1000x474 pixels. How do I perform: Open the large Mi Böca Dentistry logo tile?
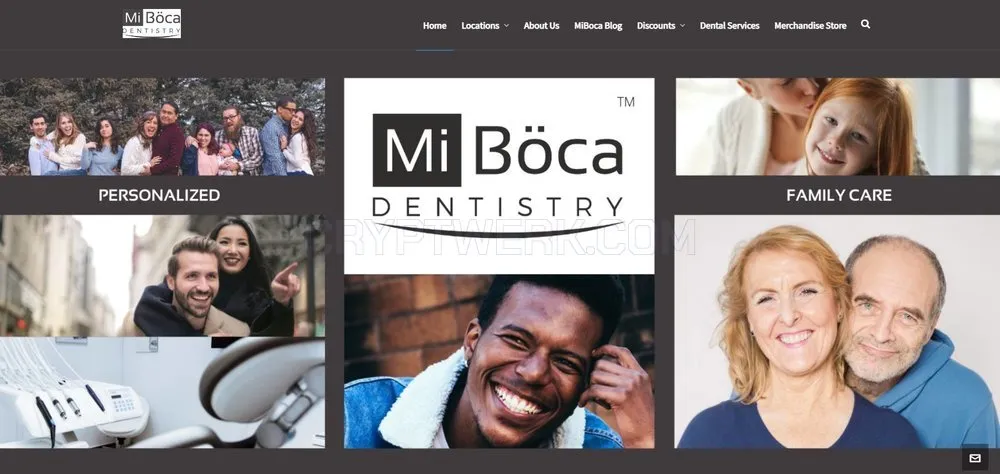499,176
